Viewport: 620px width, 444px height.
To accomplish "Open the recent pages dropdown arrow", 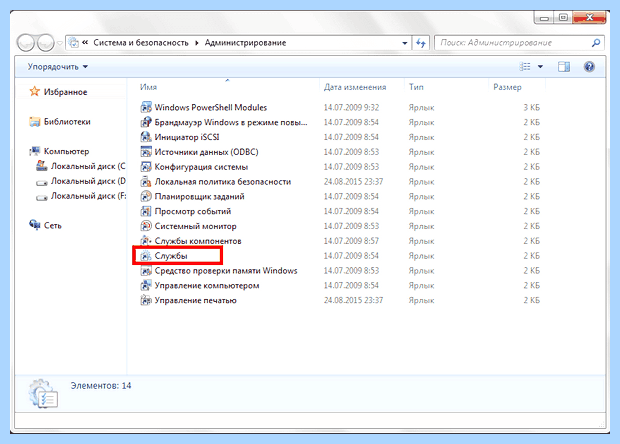I will point(60,43).
